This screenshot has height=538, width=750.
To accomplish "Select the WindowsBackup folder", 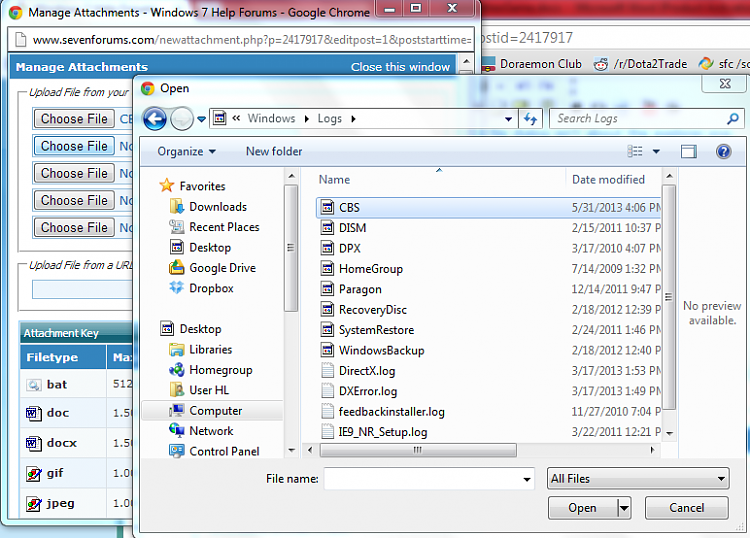I will pos(488,351).
